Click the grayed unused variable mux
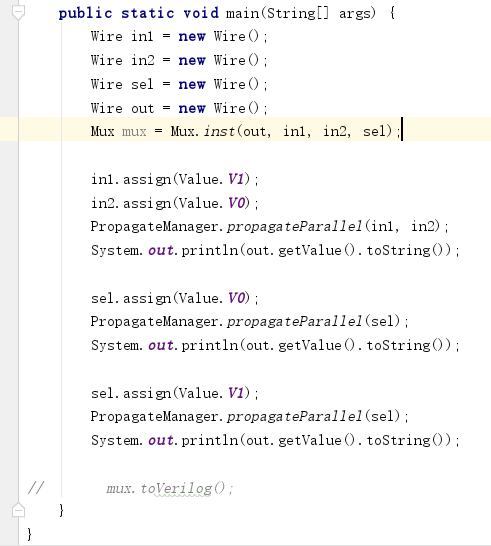This screenshot has width=491, height=546. point(134,132)
